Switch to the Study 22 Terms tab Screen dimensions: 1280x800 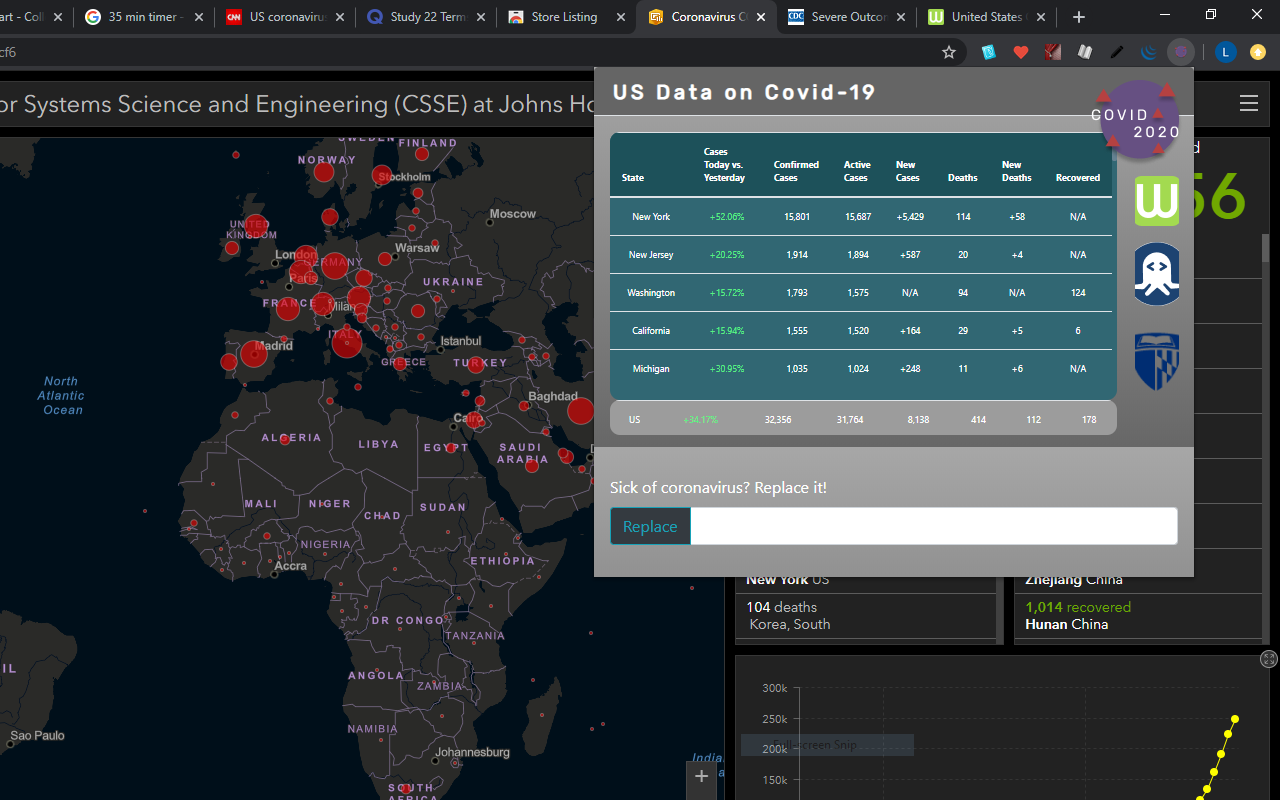427,17
